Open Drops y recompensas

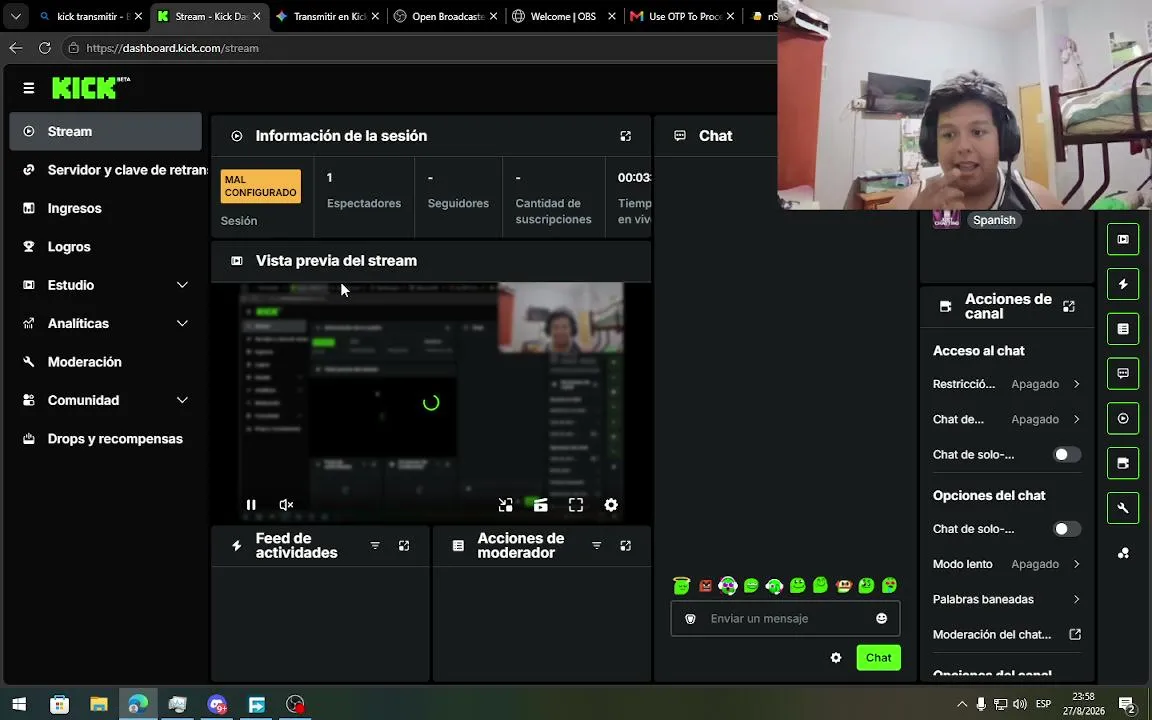click(x=105, y=439)
